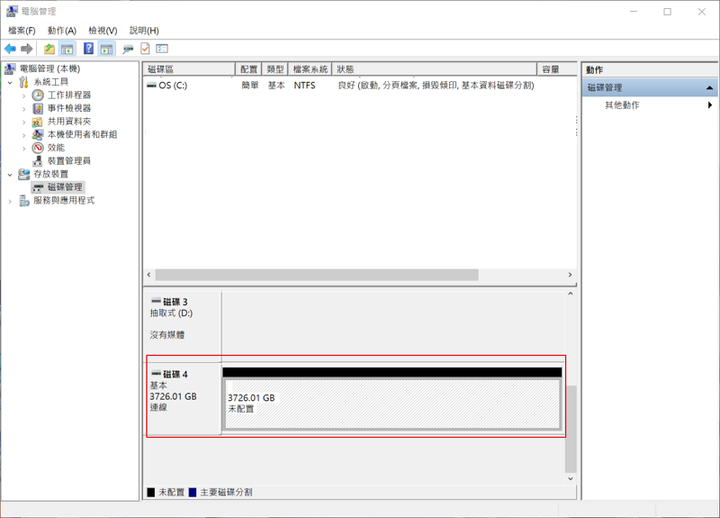Expand the 事件檢視器 node
The image size is (720, 518).
(24, 109)
